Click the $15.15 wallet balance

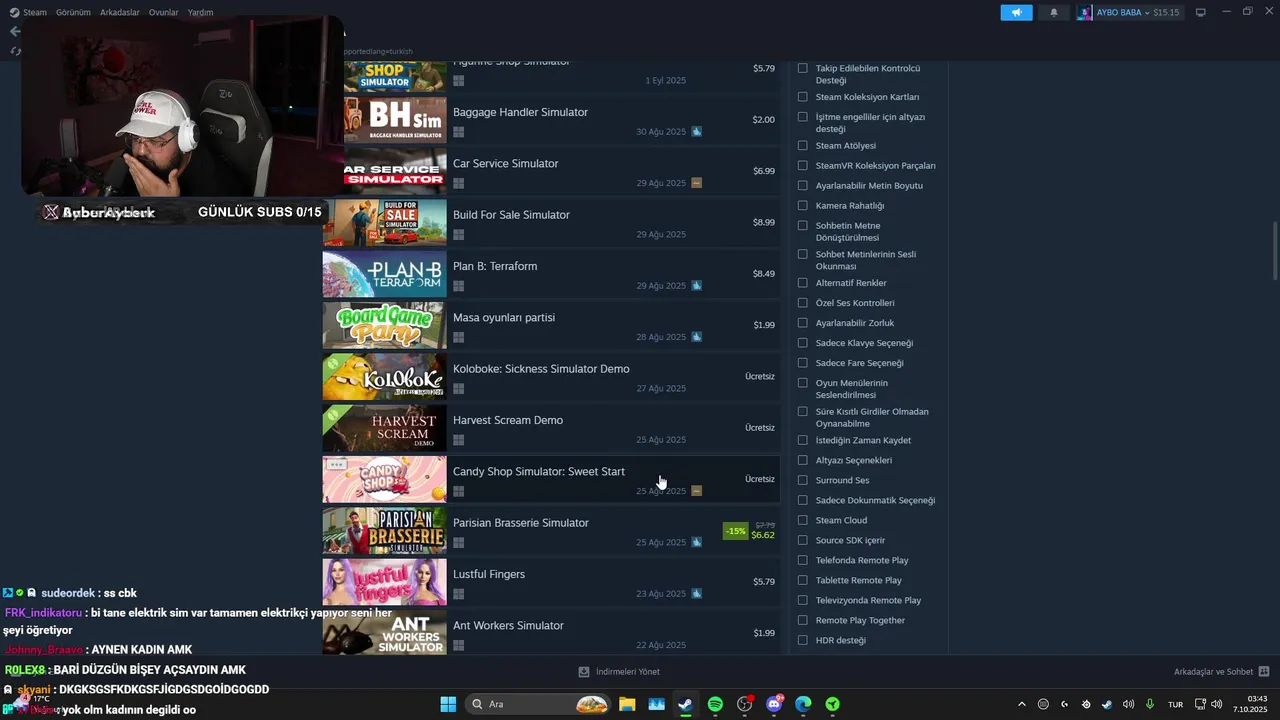[x=1165, y=12]
